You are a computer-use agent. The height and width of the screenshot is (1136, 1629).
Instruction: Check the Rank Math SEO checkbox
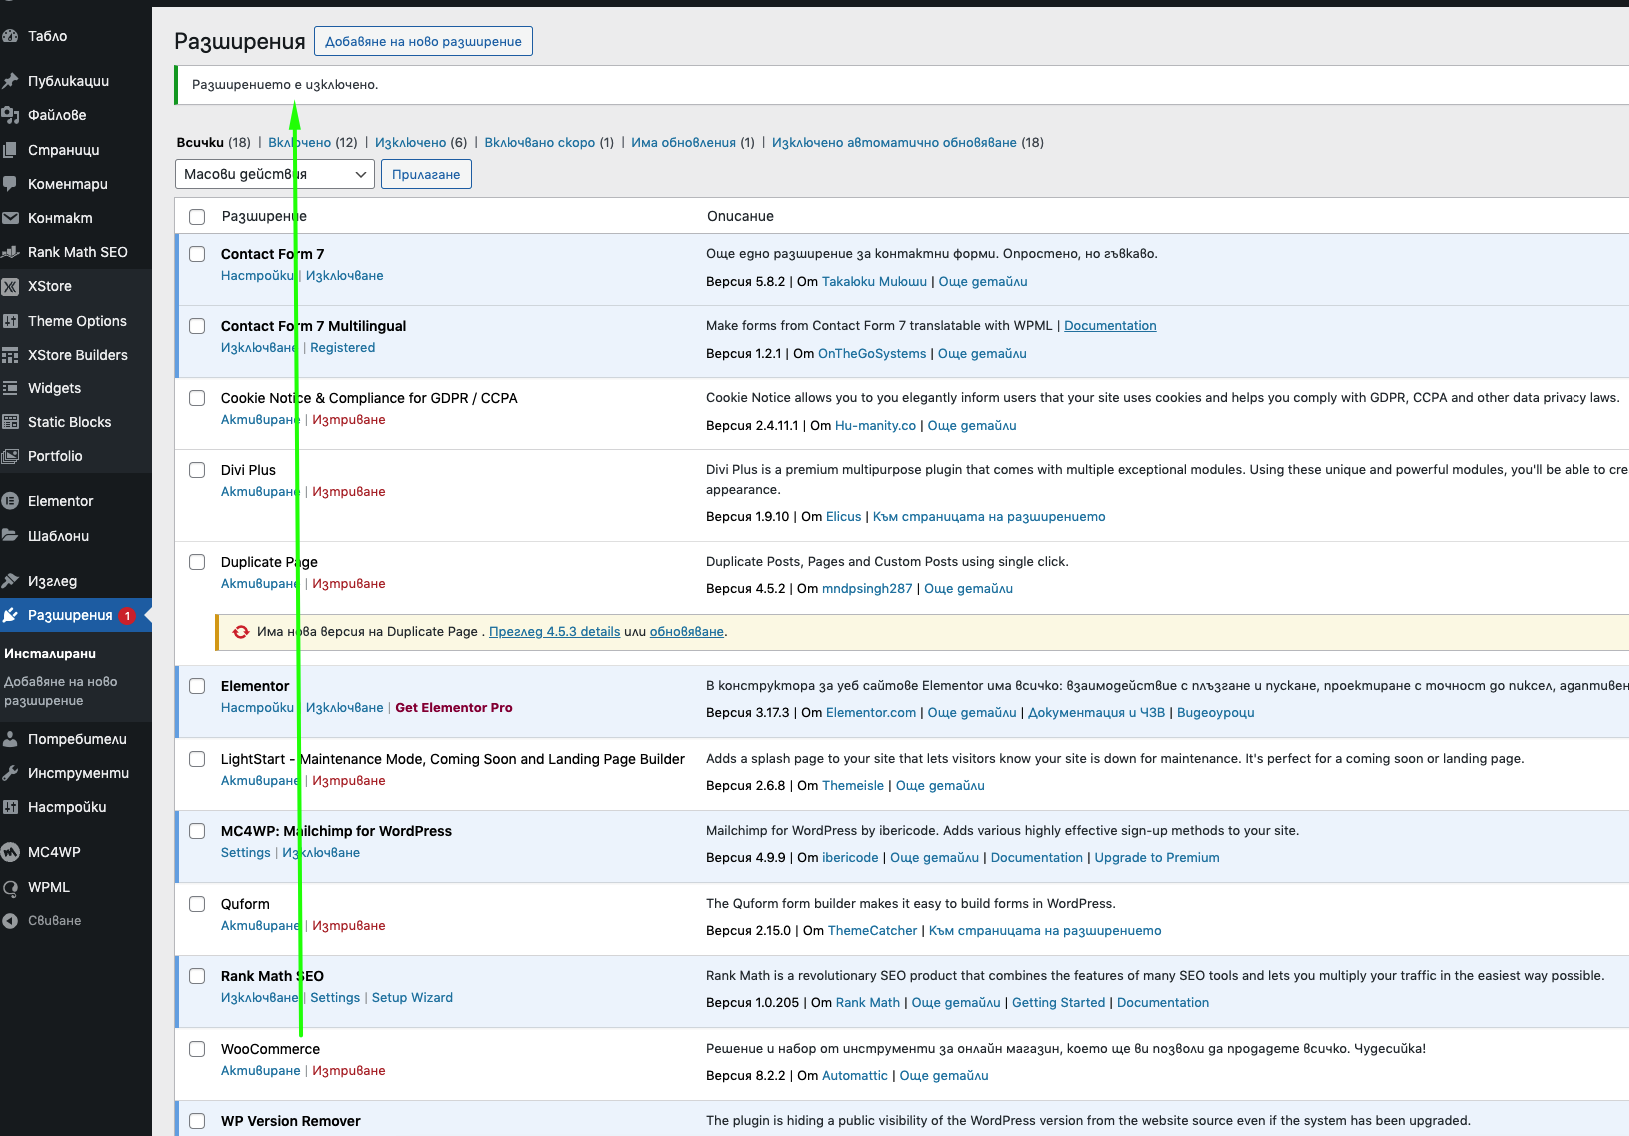197,976
